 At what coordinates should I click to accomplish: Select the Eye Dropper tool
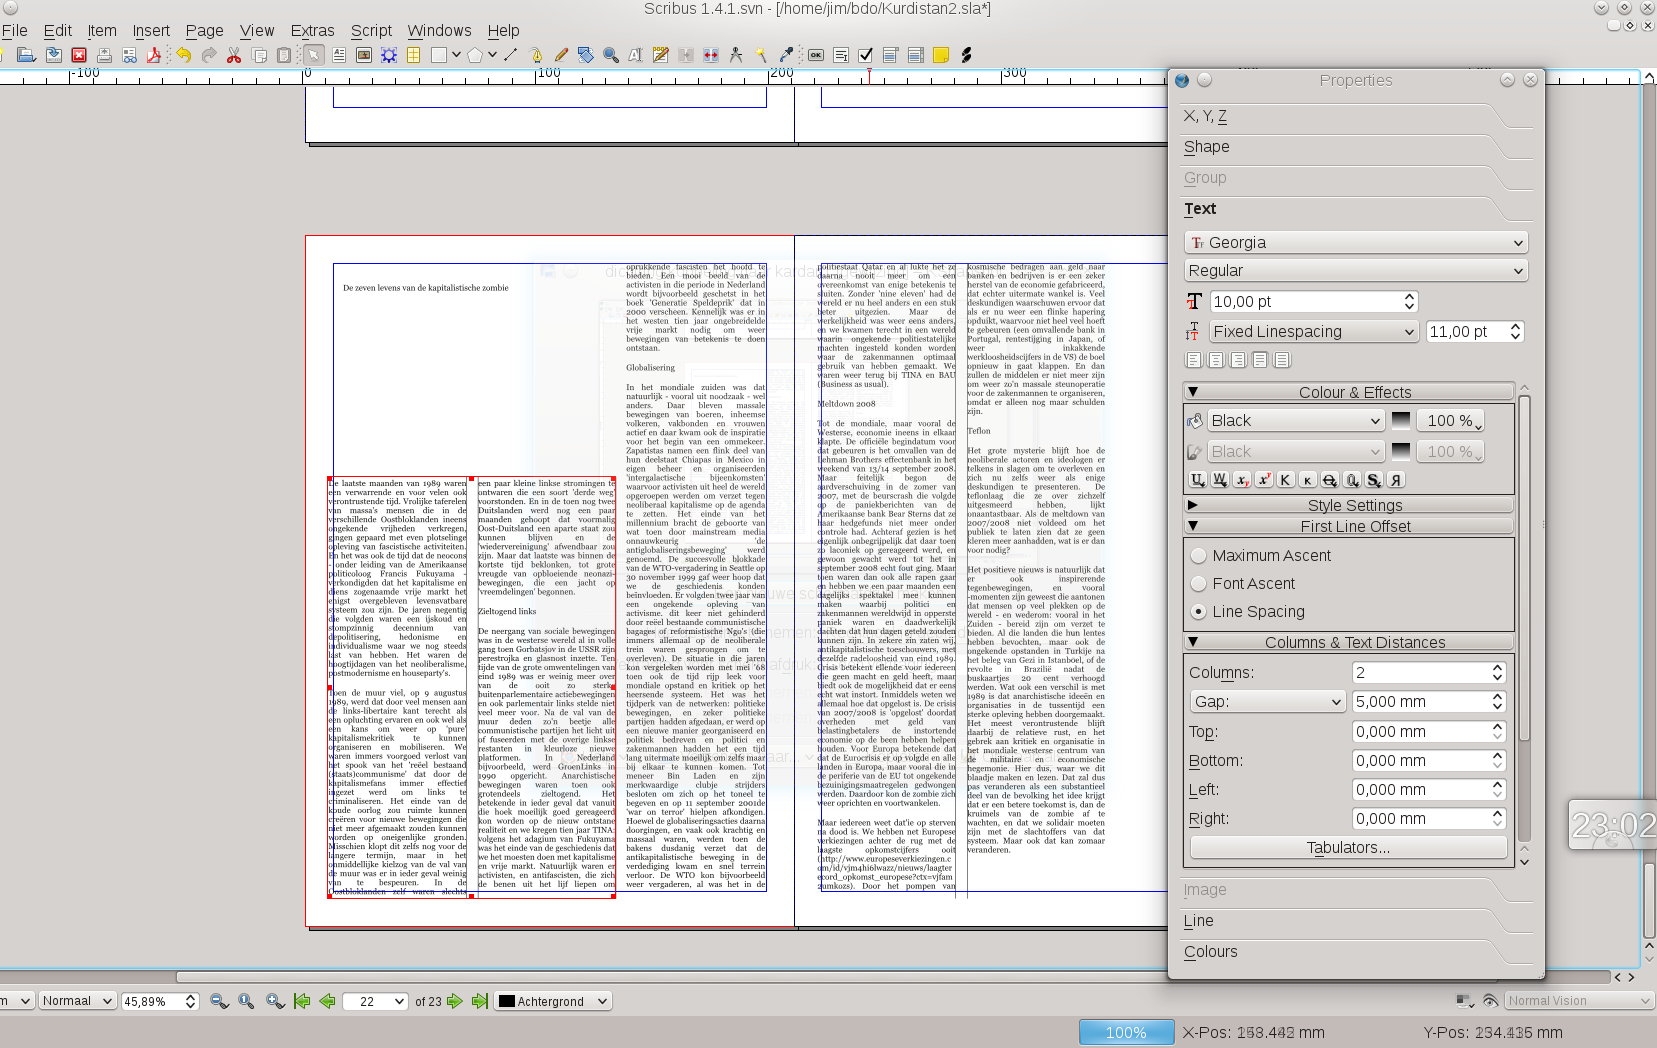click(786, 55)
